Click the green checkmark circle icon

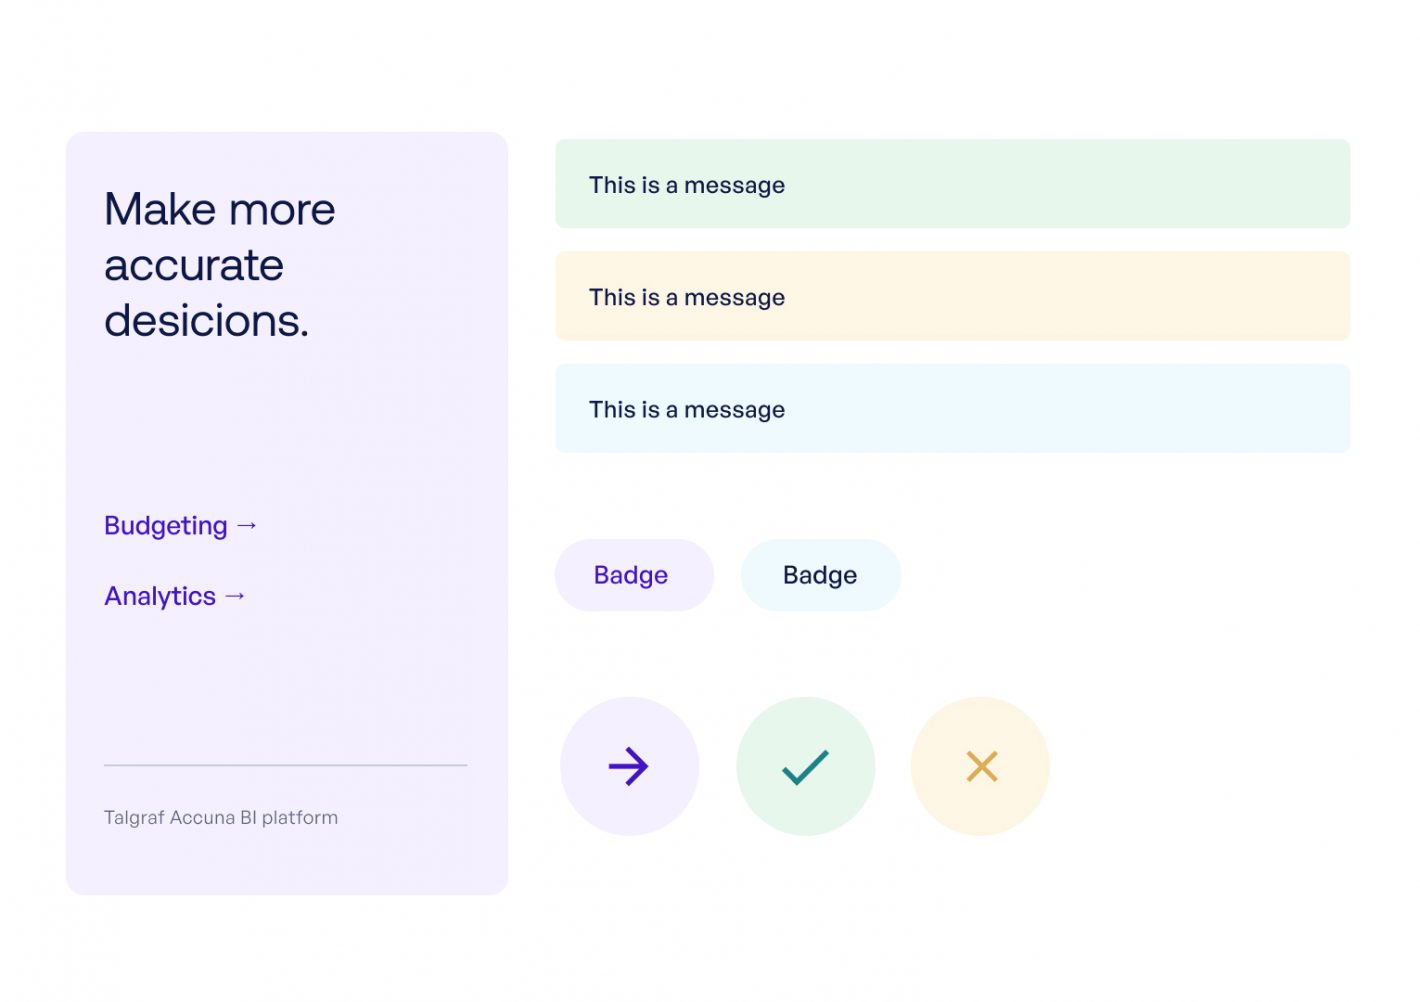click(x=806, y=766)
